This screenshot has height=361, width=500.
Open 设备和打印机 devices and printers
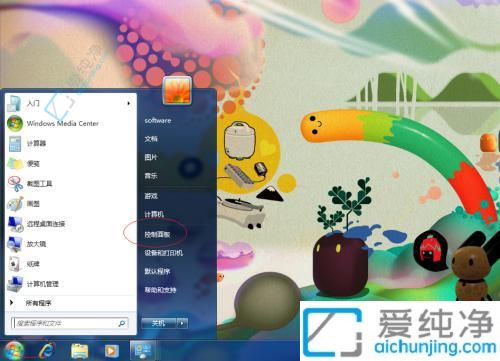164,253
